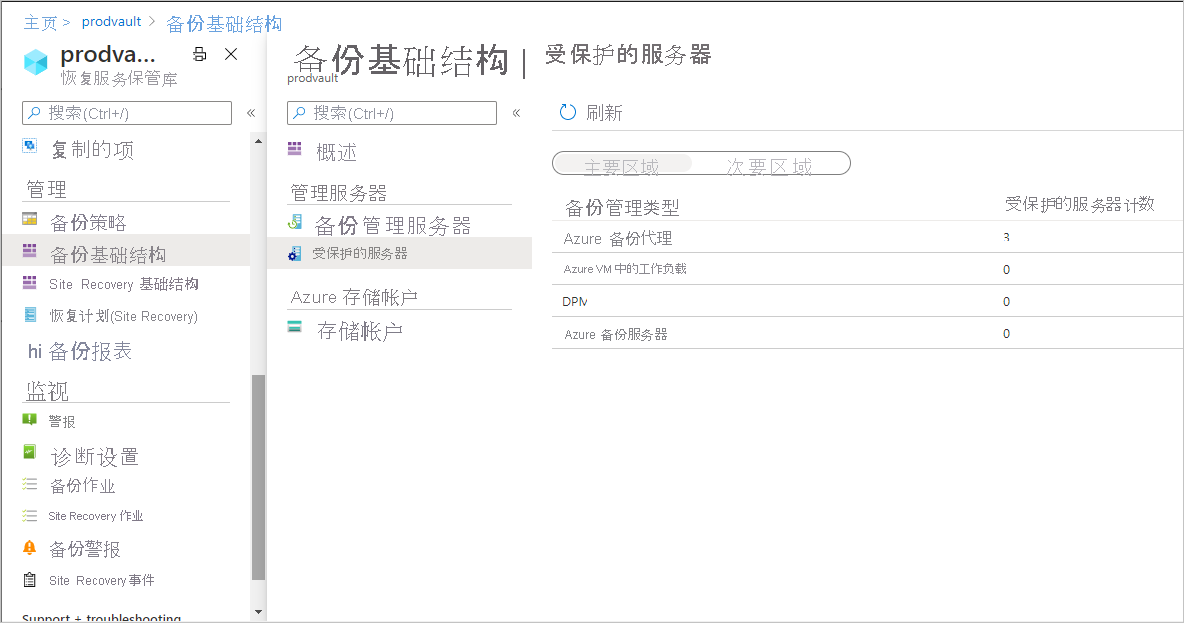
Task: Pin the prodvault blade with the pin icon
Action: click(198, 55)
